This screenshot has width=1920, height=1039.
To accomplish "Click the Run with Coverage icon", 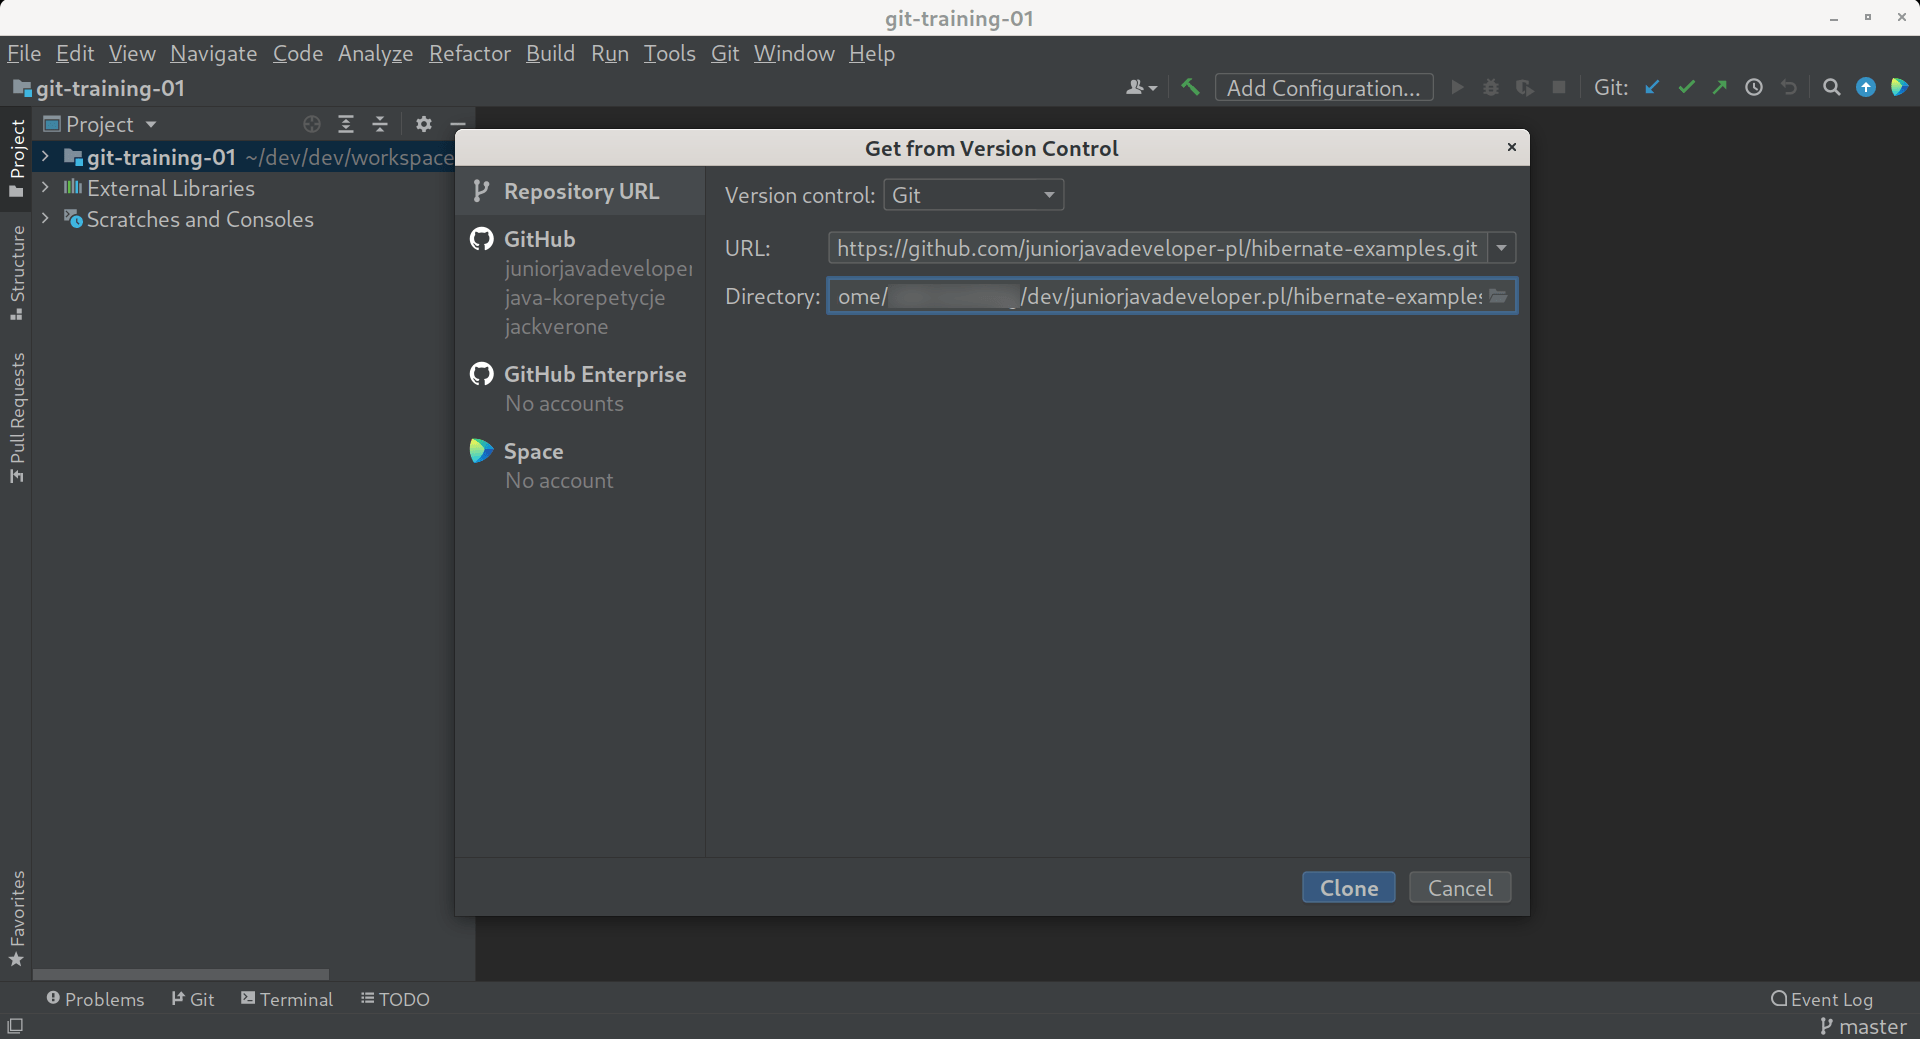I will point(1525,88).
